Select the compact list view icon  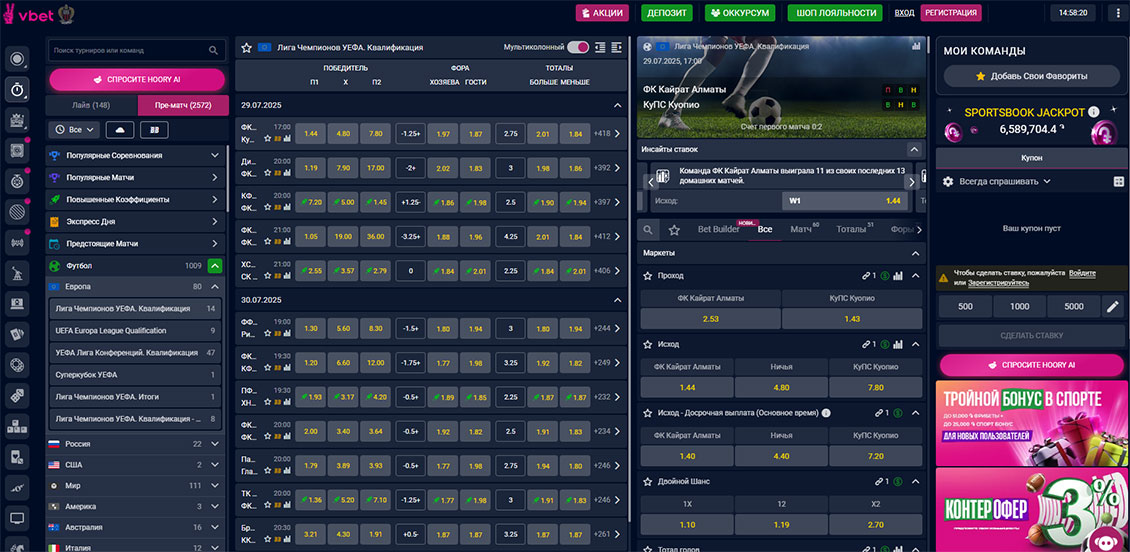[600, 48]
